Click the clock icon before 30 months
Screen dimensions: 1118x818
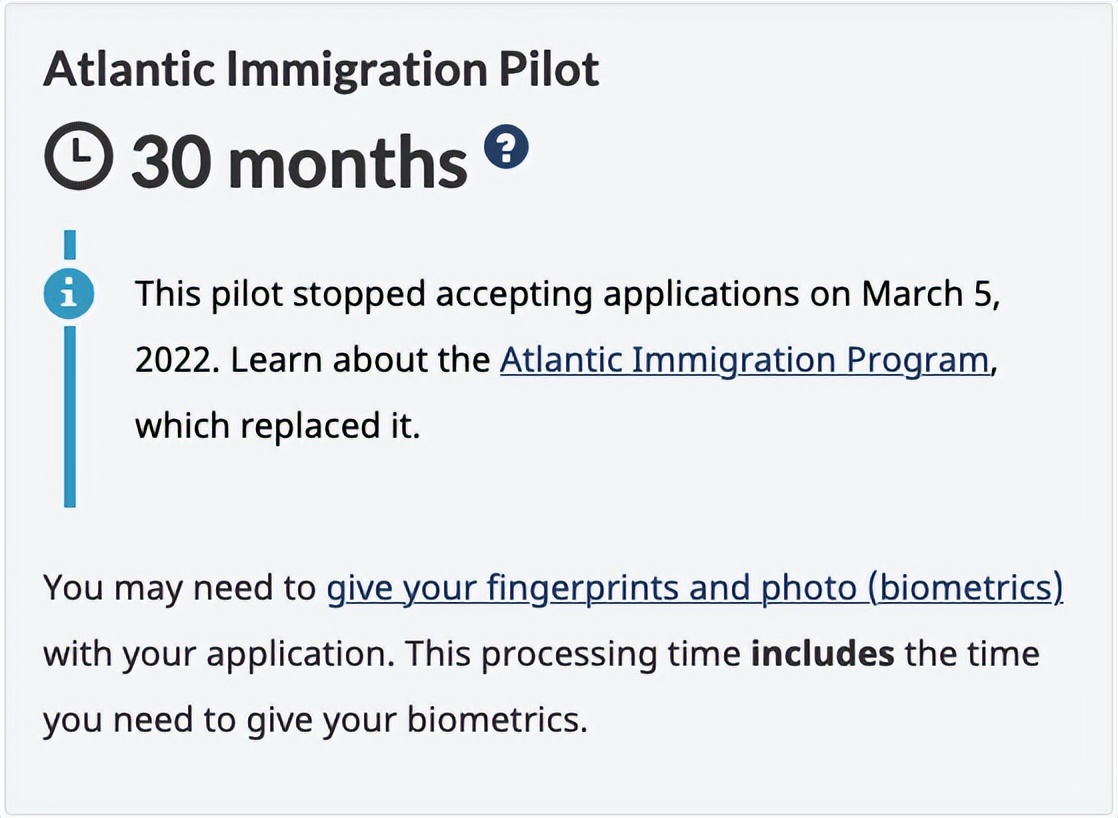(78, 156)
